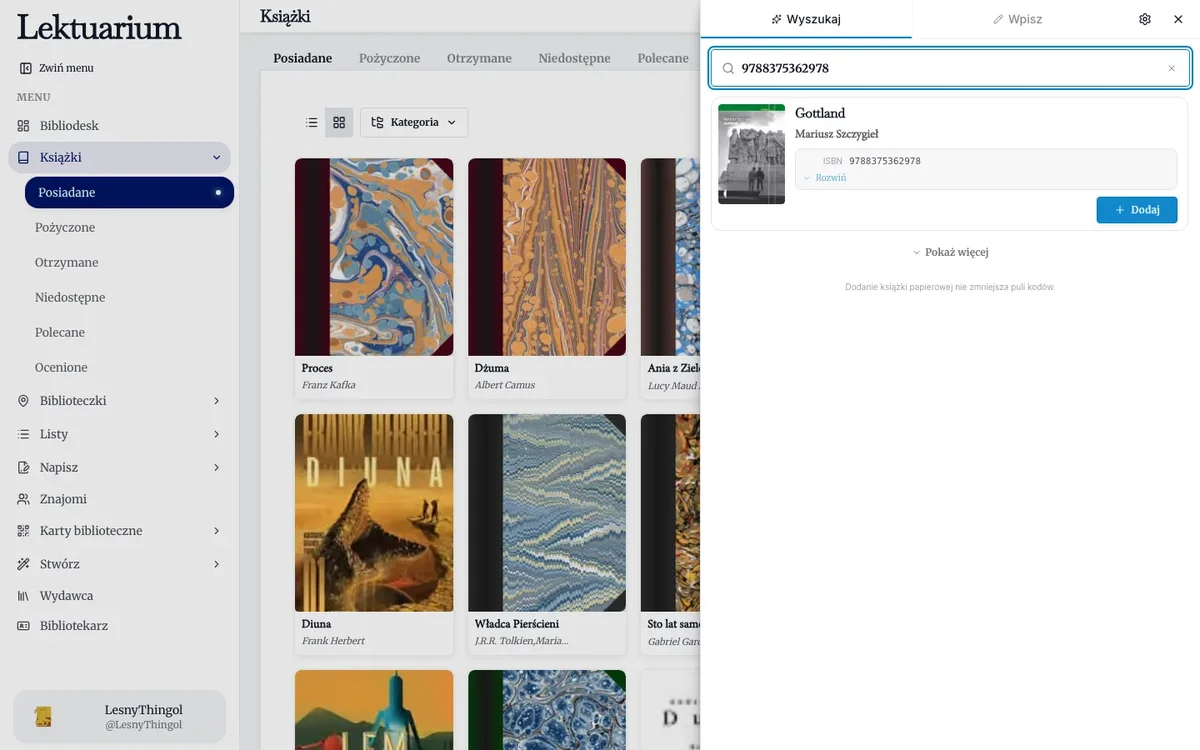Screen dimensions: 1200x750
Task: Expand the Napisz submenu arrow
Action: [217, 467]
